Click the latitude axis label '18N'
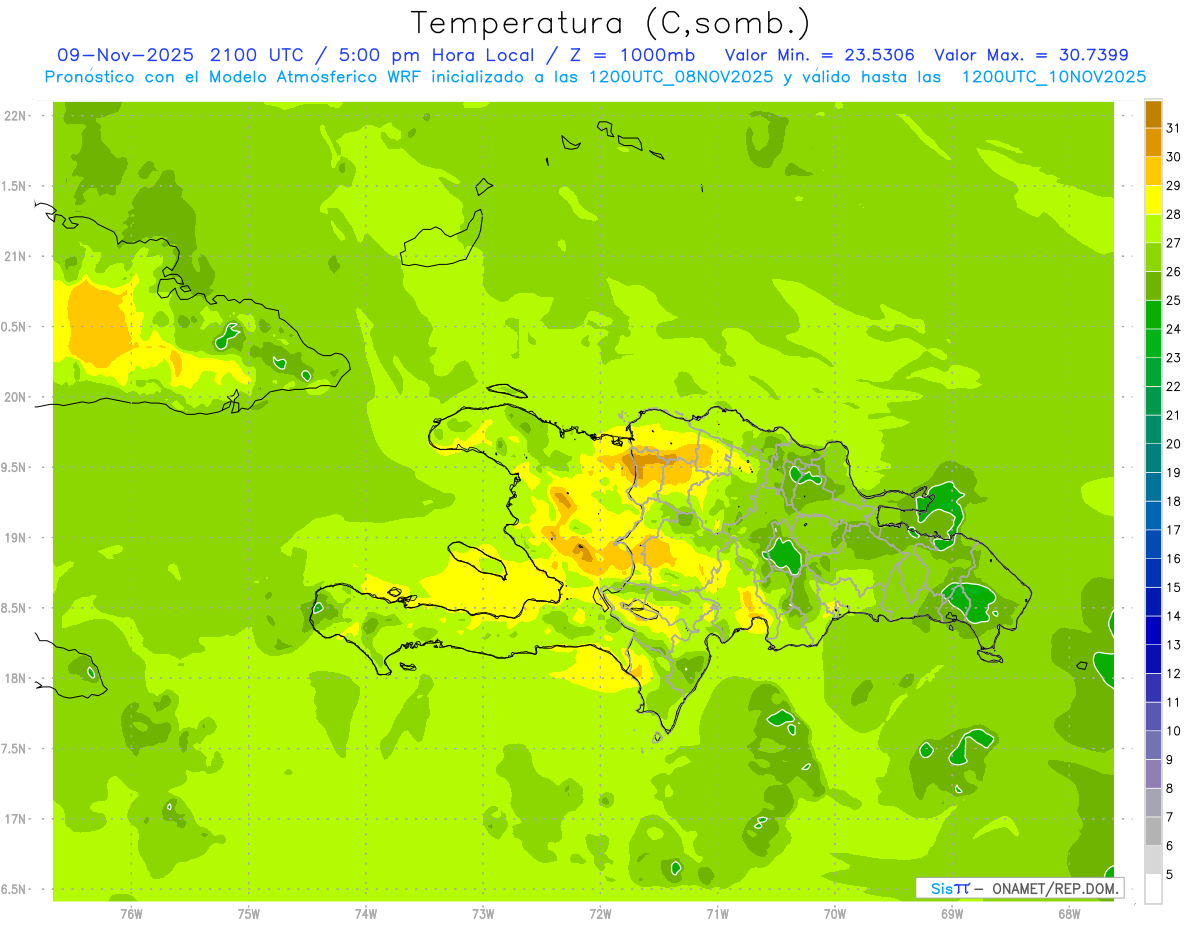Screen dimensions: 1200x927 16,678
